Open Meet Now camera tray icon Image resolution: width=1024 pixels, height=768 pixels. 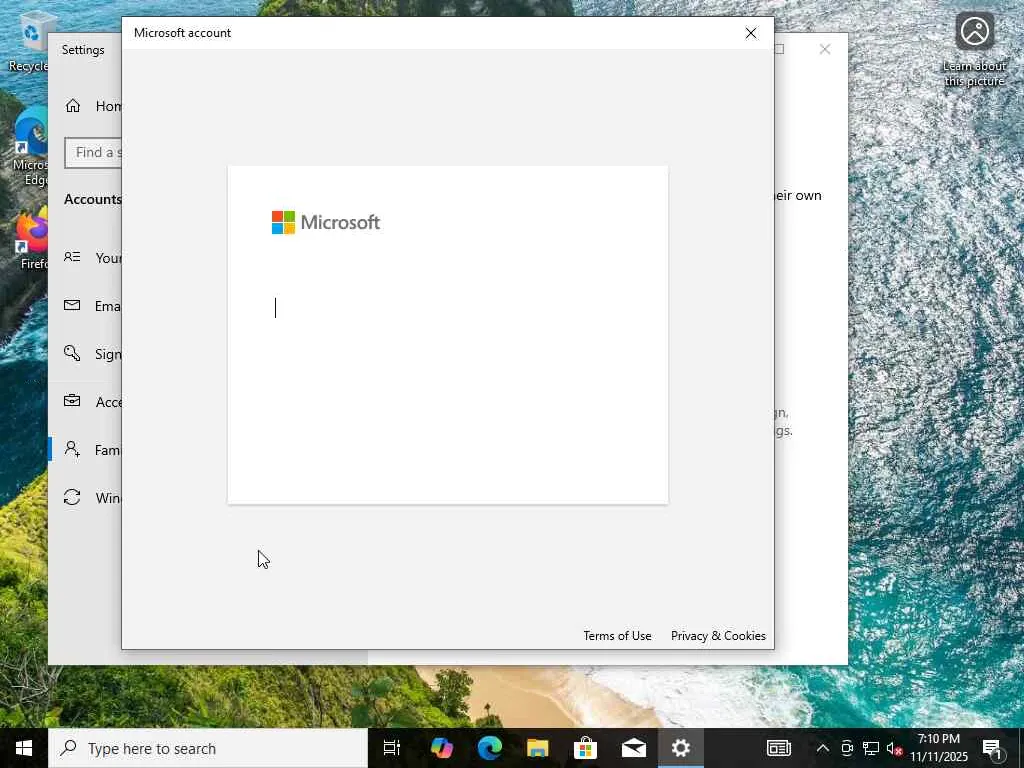[x=847, y=748]
